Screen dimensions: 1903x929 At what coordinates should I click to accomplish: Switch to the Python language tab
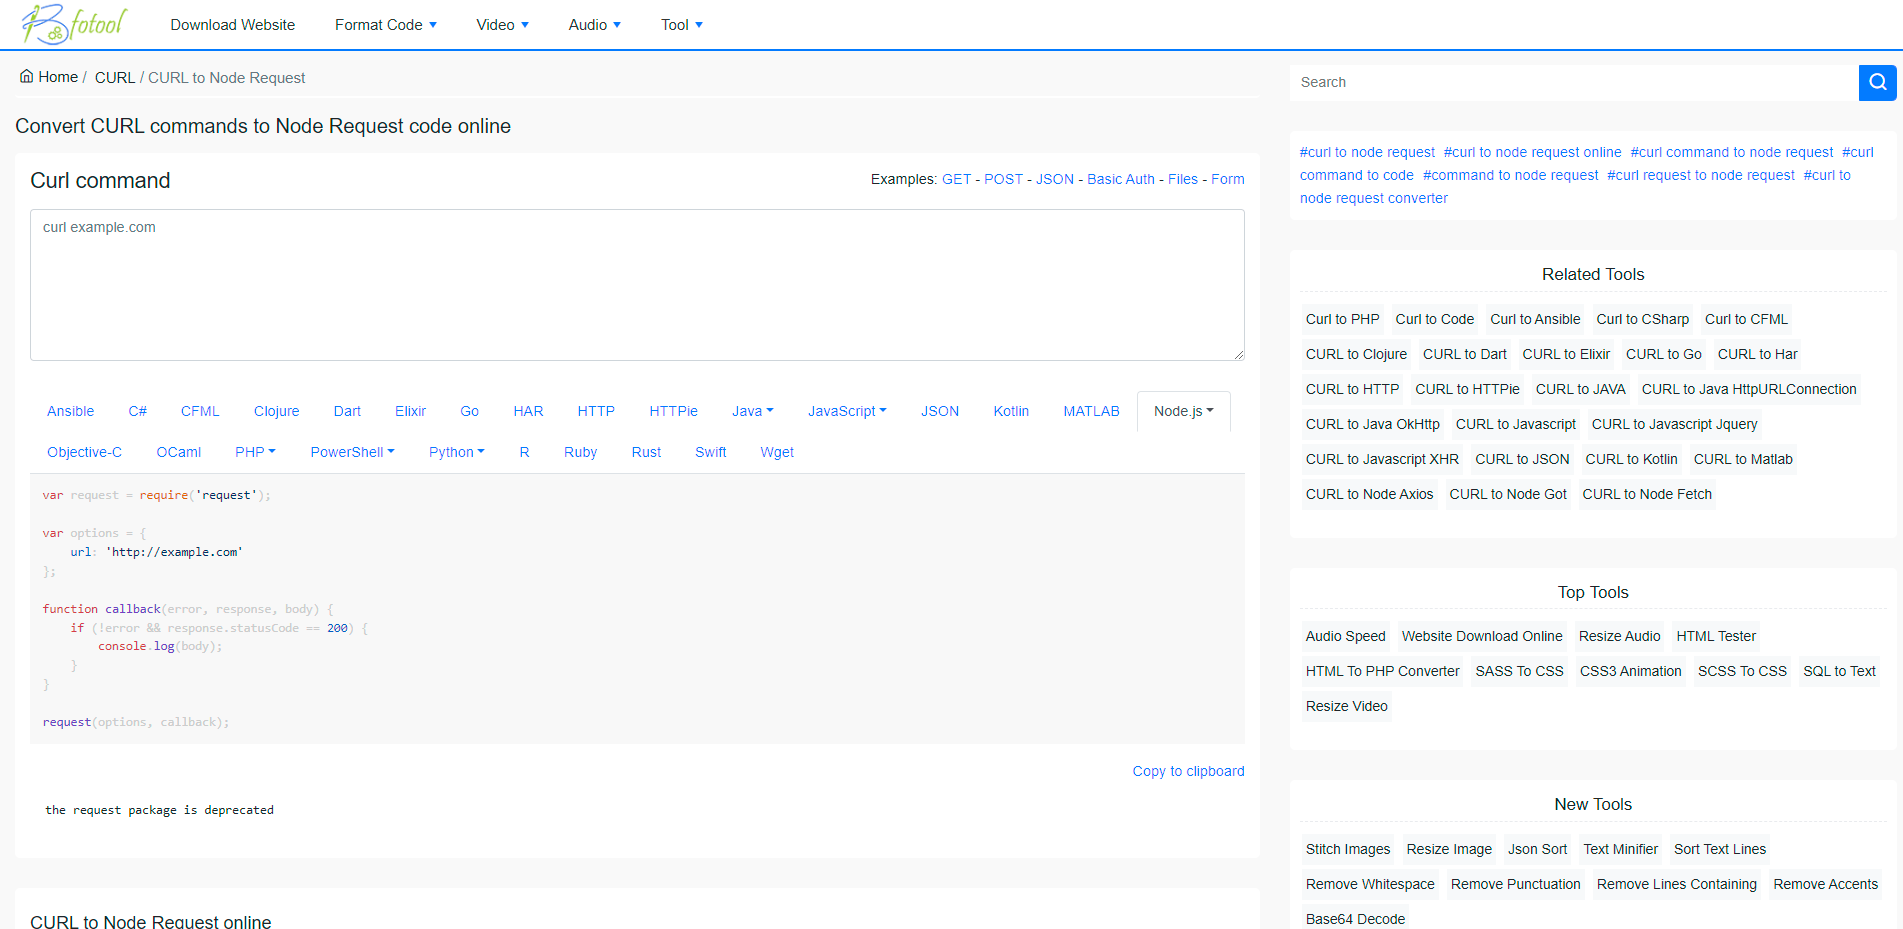pos(456,452)
